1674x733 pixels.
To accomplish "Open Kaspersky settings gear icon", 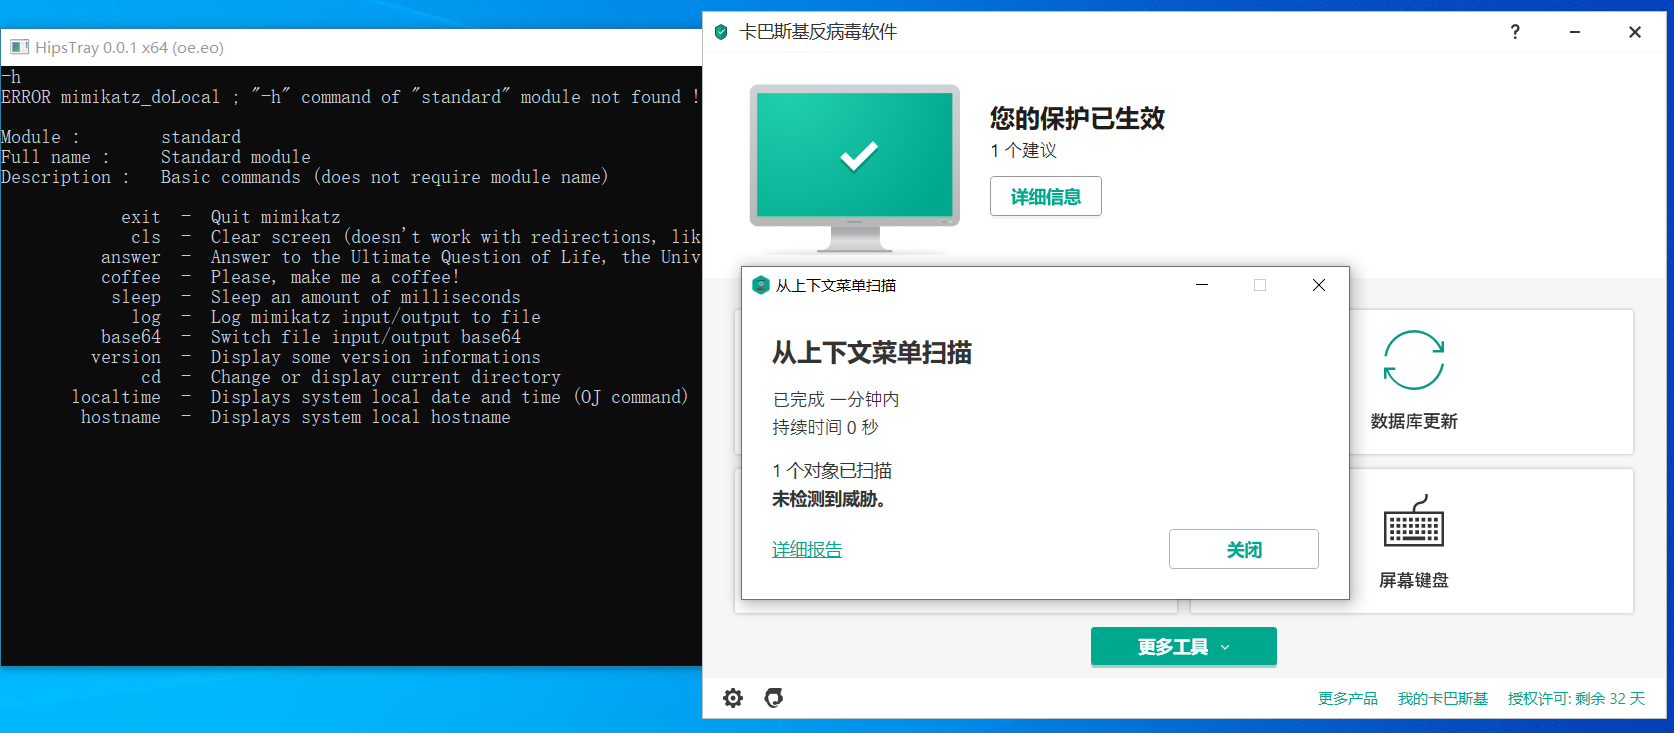I will pyautogui.click(x=733, y=698).
